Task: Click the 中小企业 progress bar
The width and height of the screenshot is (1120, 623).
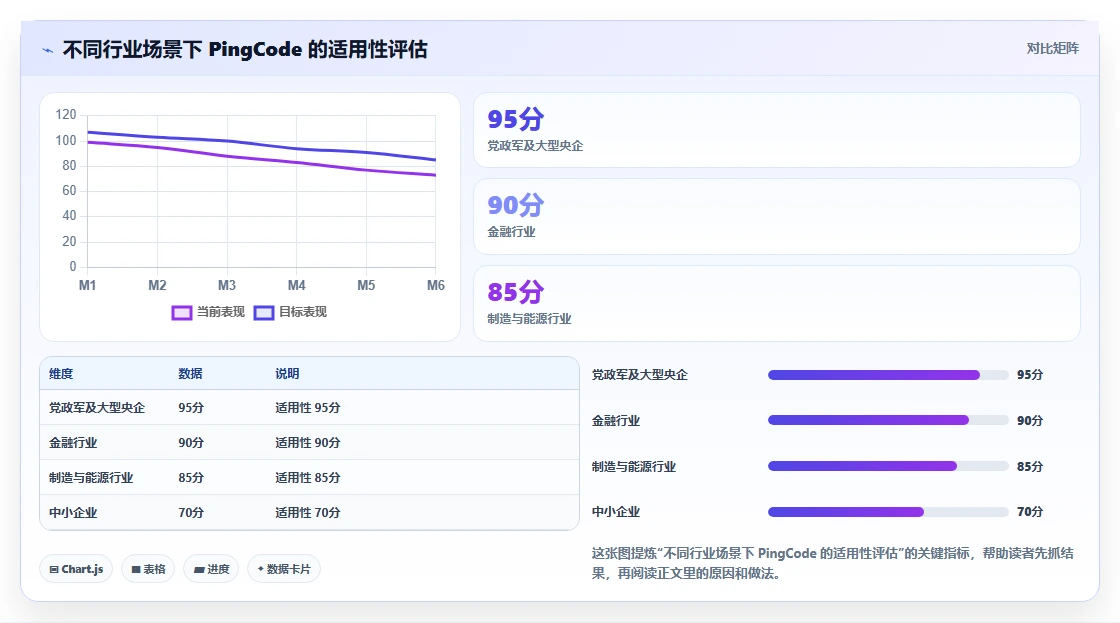Action: [x=888, y=512]
